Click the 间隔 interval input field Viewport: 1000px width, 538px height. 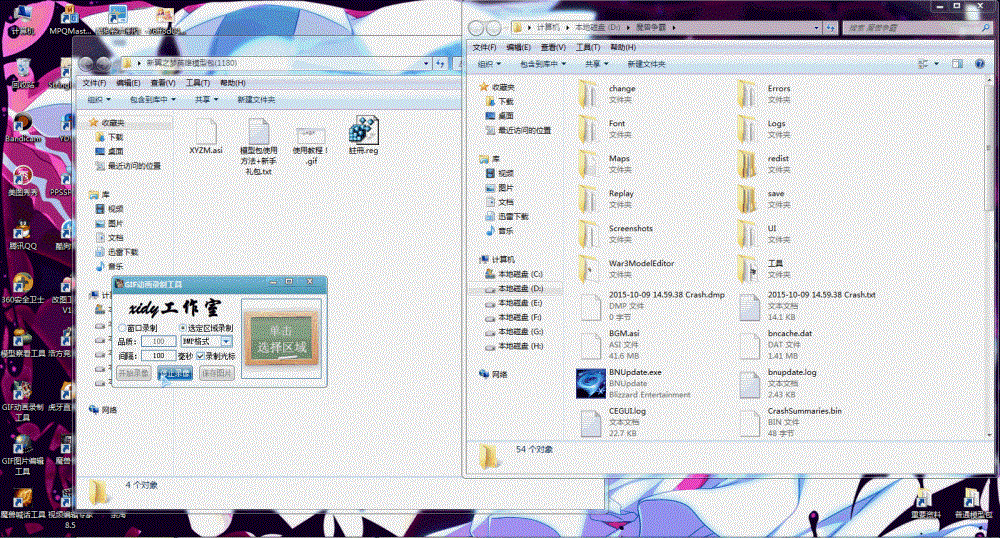pyautogui.click(x=158, y=355)
